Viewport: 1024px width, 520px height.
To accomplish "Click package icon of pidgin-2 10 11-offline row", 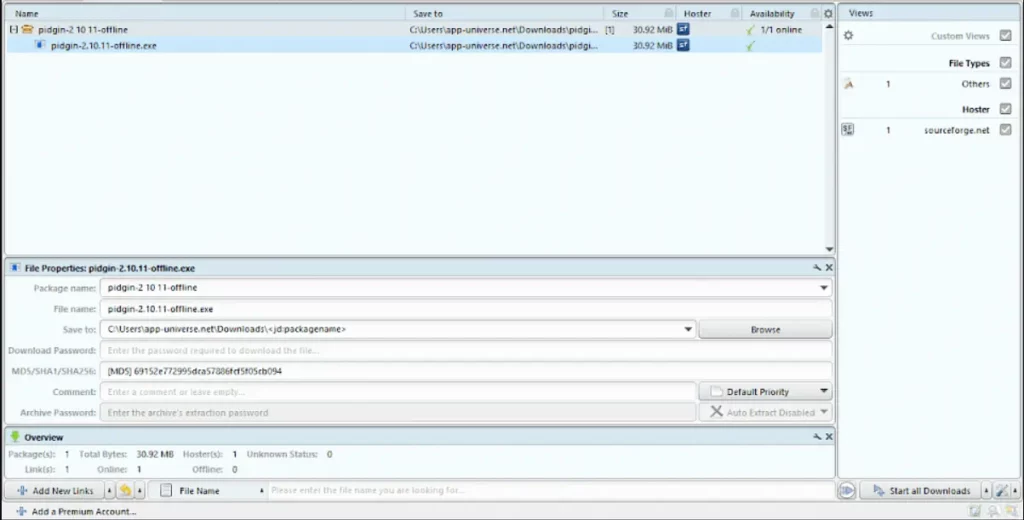I will tap(27, 29).
